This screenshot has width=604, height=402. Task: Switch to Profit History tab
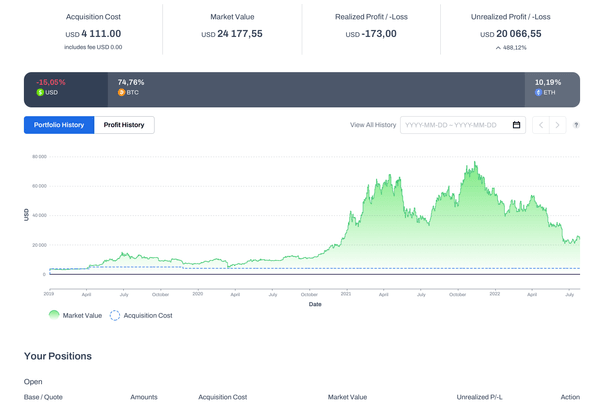[124, 125]
